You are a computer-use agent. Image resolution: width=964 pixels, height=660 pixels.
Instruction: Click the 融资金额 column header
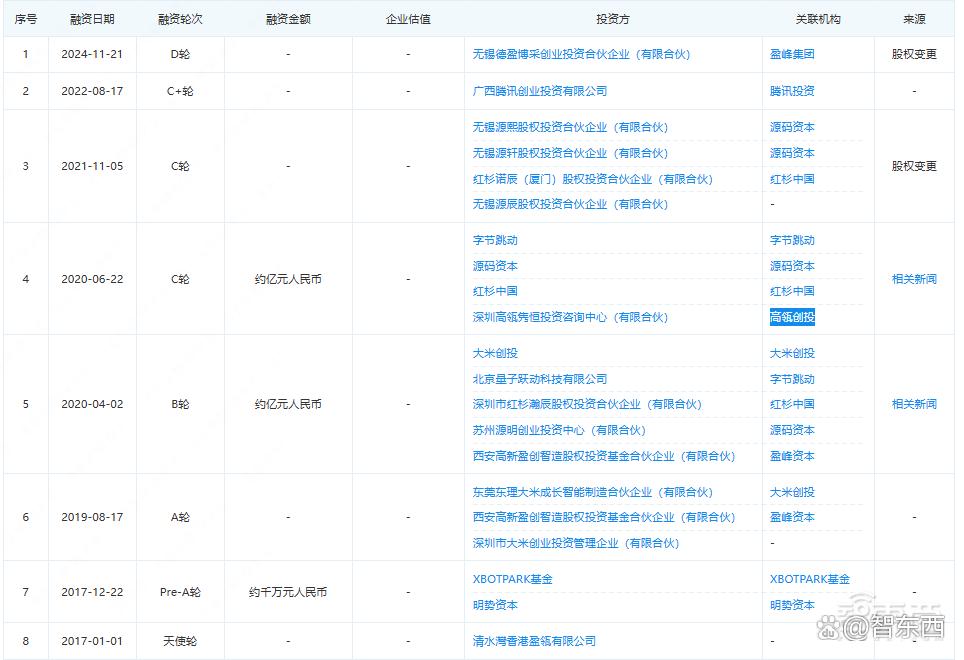tap(288, 19)
